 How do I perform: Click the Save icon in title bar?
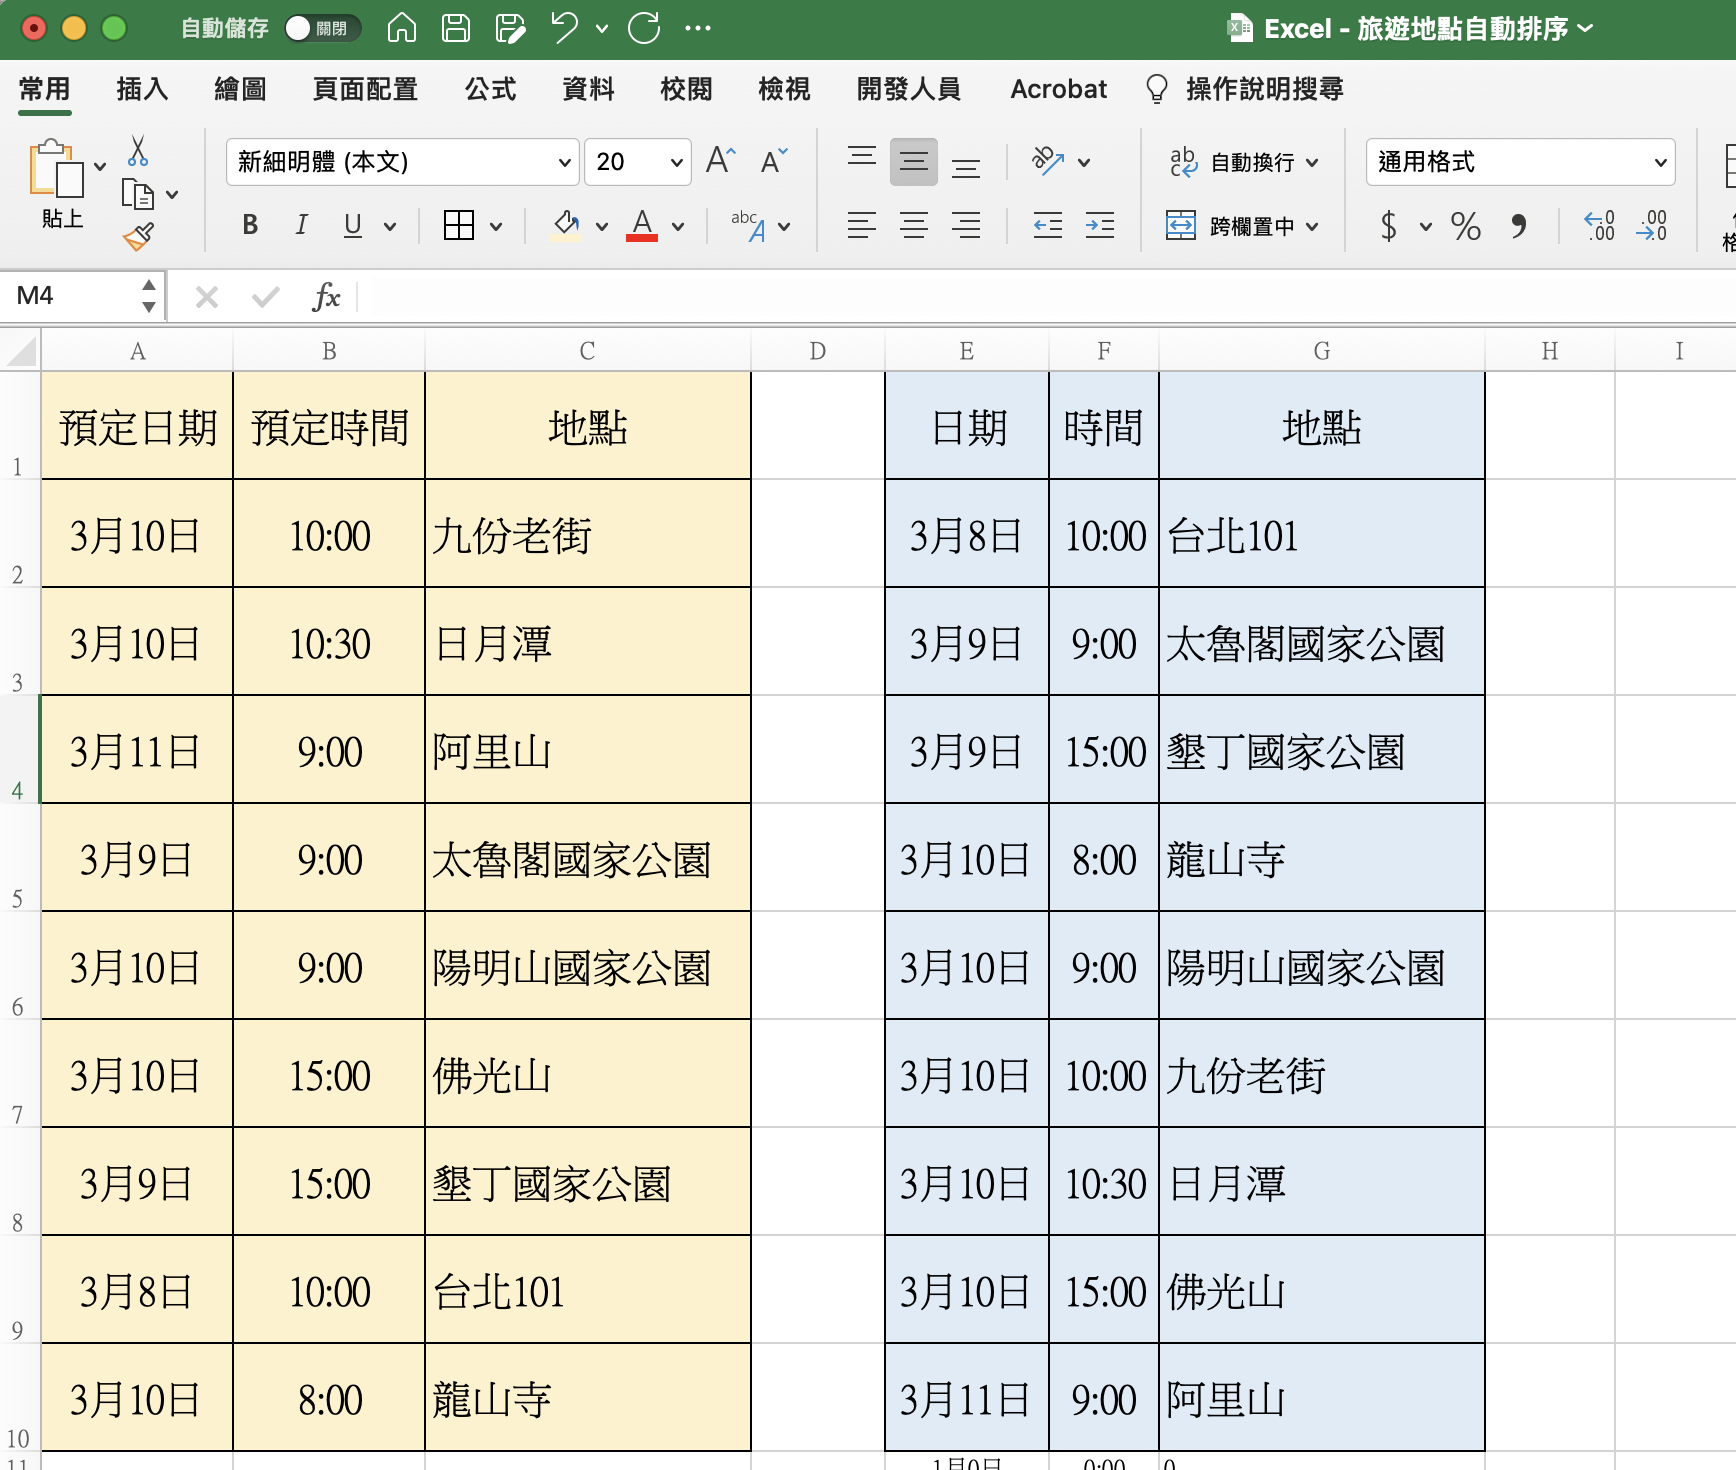[456, 28]
